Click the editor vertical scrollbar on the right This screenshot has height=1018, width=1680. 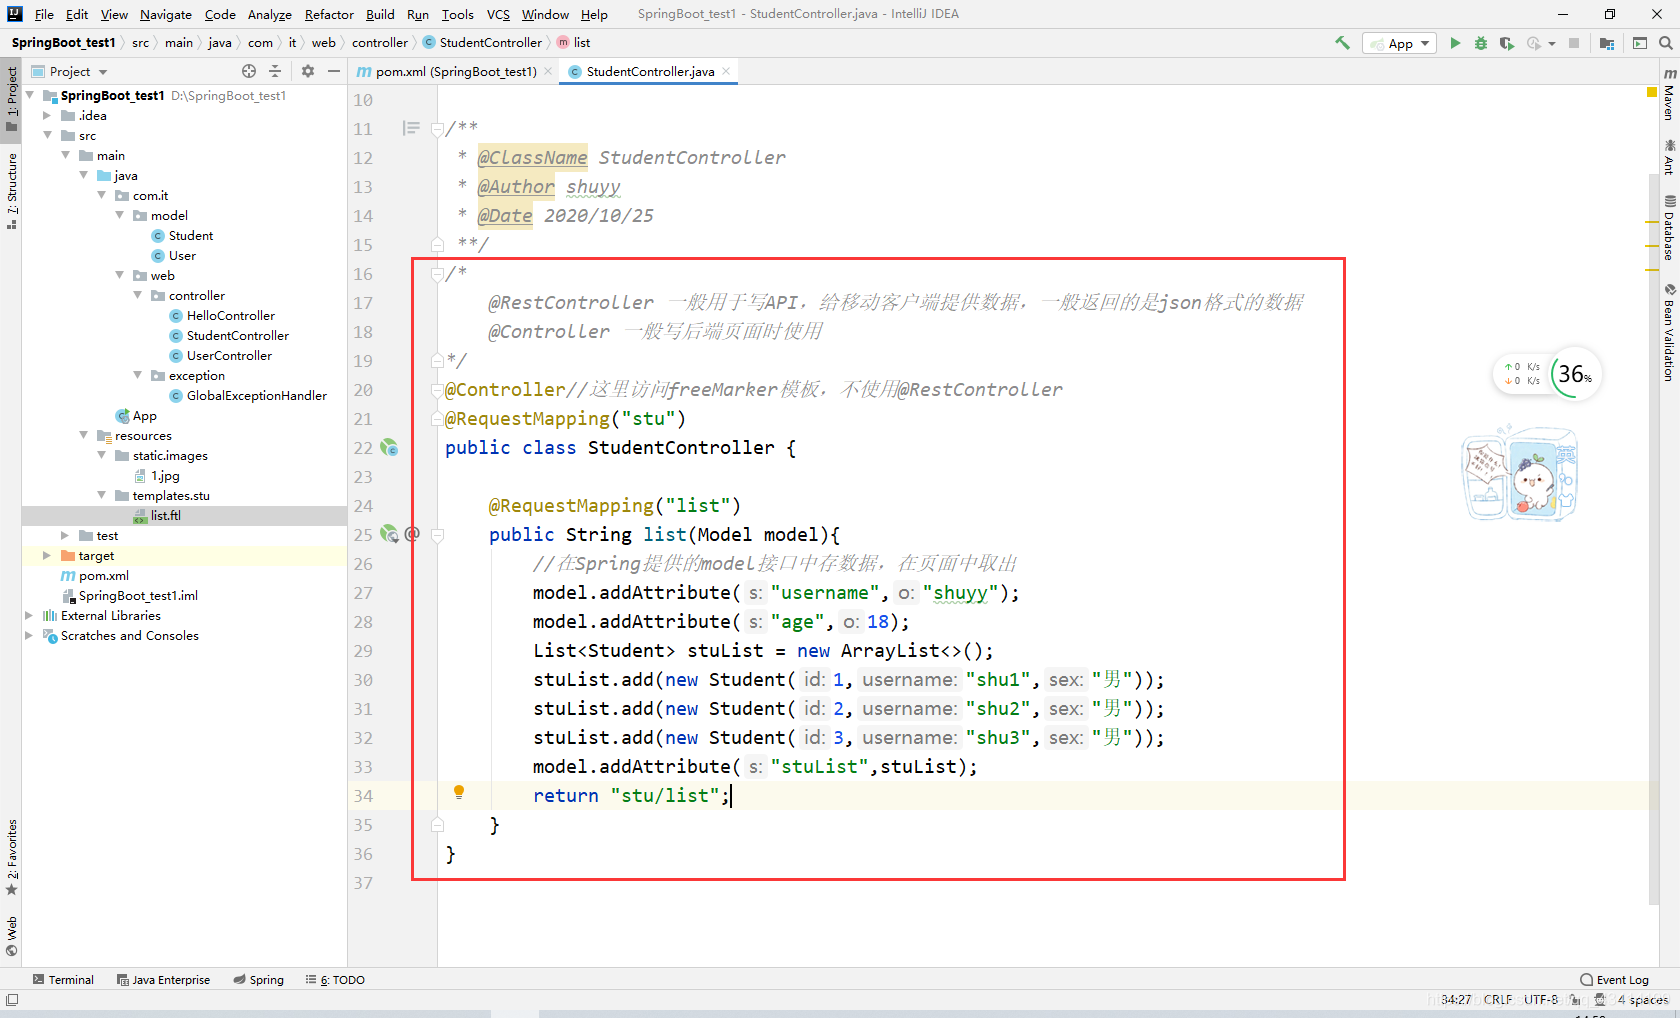pyautogui.click(x=1652, y=540)
